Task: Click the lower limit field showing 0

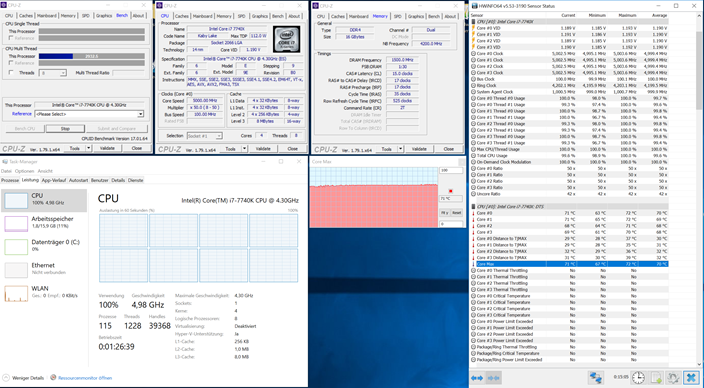Action: [x=451, y=224]
